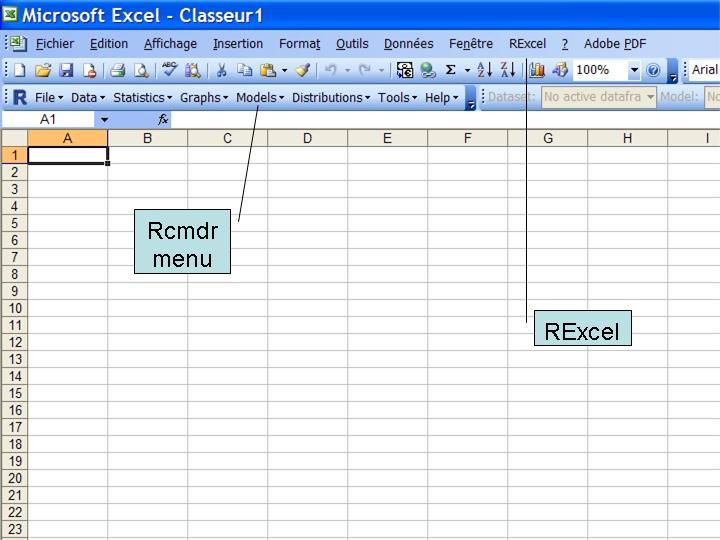Open Rcmdr Distributions menu
Image resolution: width=720 pixels, height=540 pixels.
tap(331, 97)
